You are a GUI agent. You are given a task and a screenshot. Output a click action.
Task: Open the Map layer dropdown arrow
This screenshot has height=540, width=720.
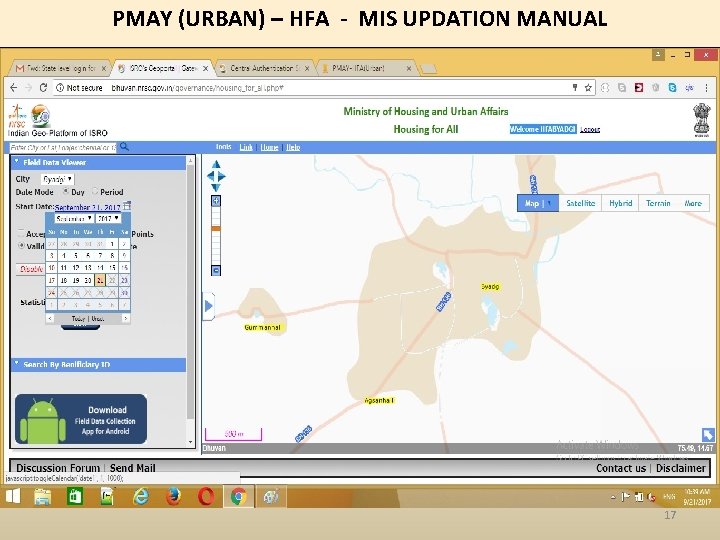coord(550,203)
